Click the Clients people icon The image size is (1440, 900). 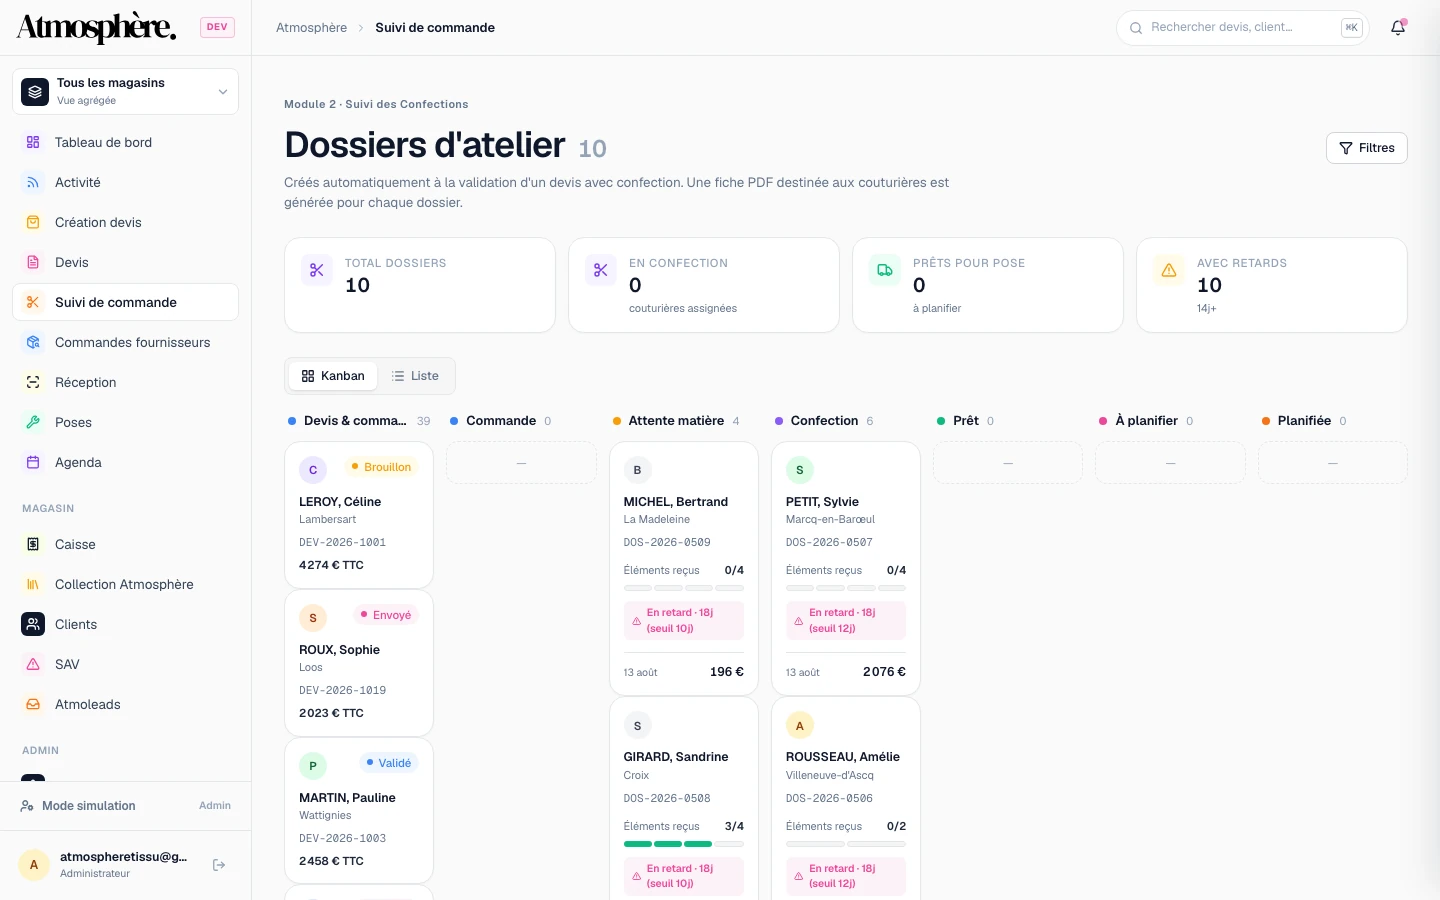33,624
